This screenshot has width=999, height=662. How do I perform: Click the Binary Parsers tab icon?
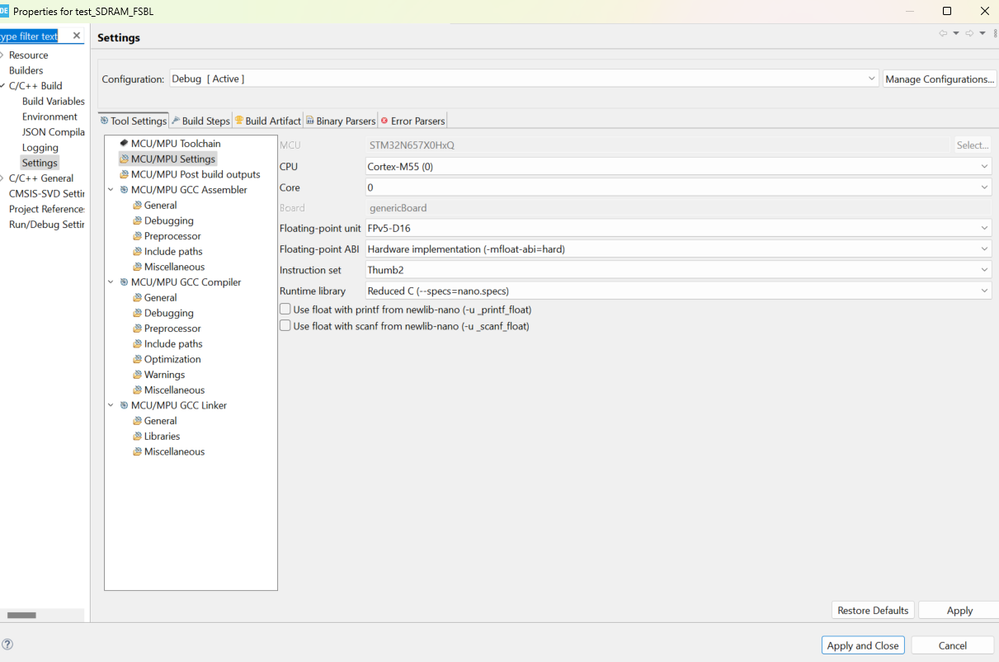pyautogui.click(x=310, y=120)
